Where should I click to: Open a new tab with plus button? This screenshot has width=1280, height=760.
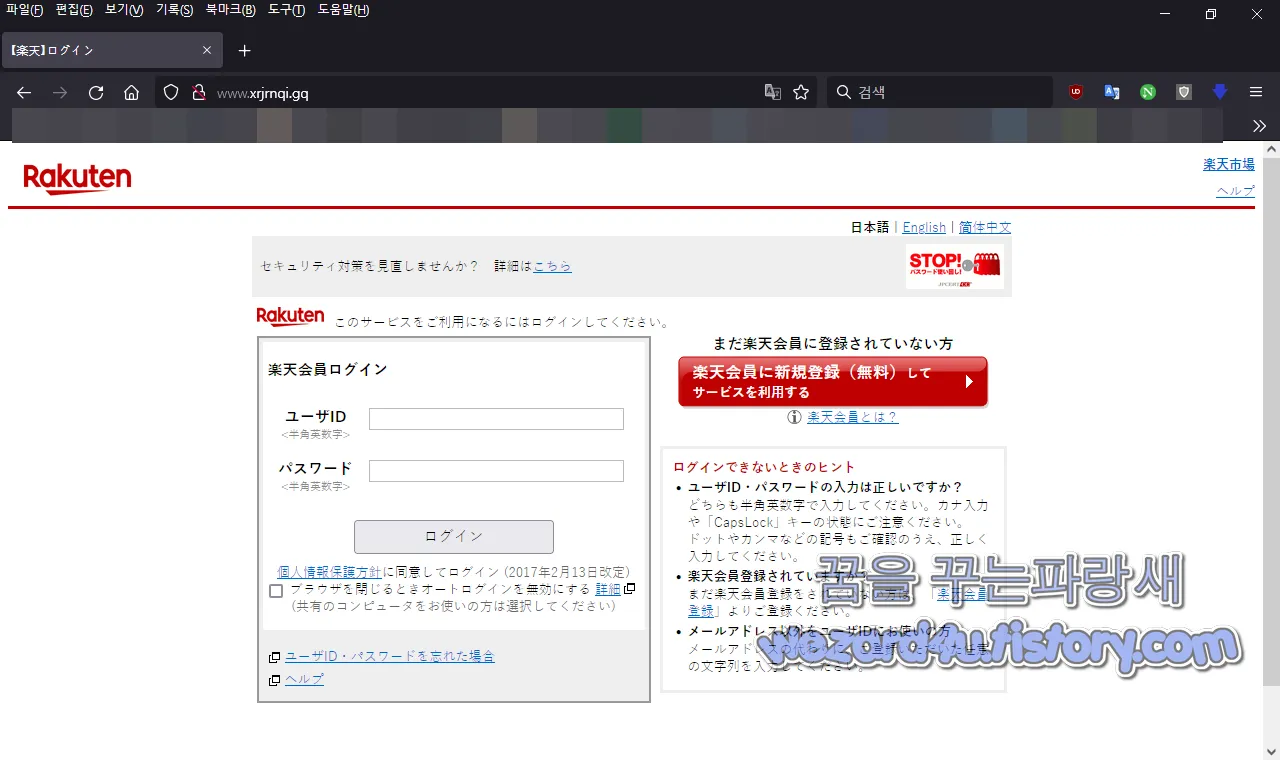pyautogui.click(x=244, y=50)
